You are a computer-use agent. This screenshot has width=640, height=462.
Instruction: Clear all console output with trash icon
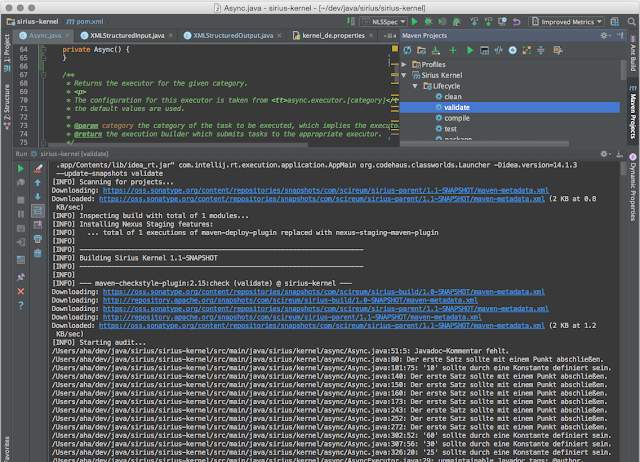[x=38, y=253]
